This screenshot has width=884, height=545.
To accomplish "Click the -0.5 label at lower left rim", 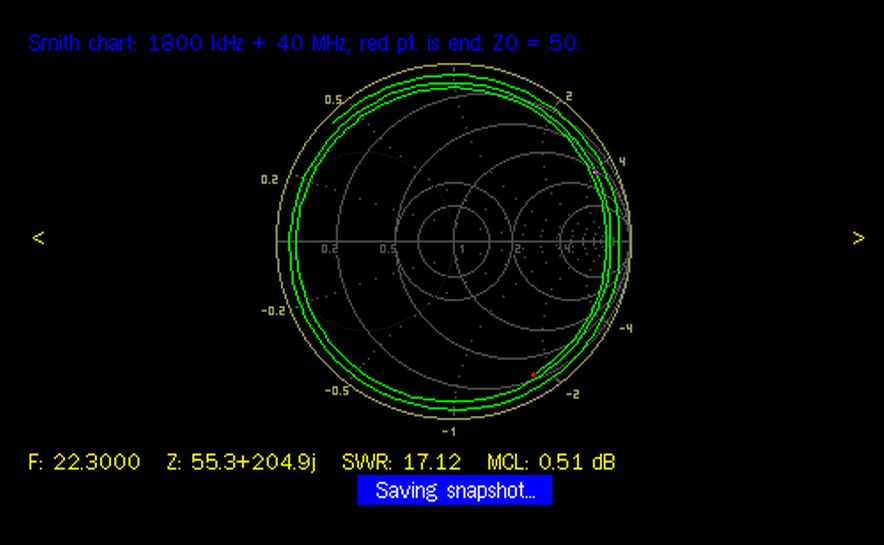I will (x=336, y=390).
